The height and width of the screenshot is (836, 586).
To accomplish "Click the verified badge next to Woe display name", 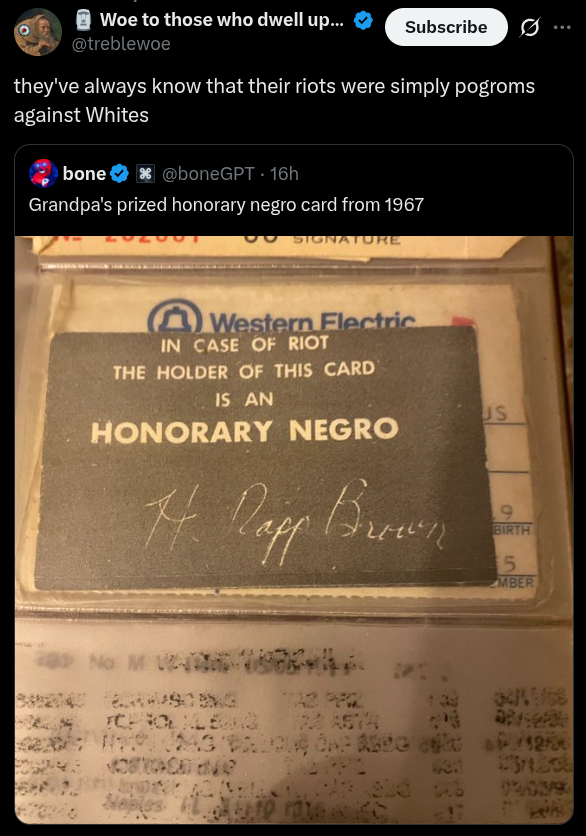I will tap(363, 20).
